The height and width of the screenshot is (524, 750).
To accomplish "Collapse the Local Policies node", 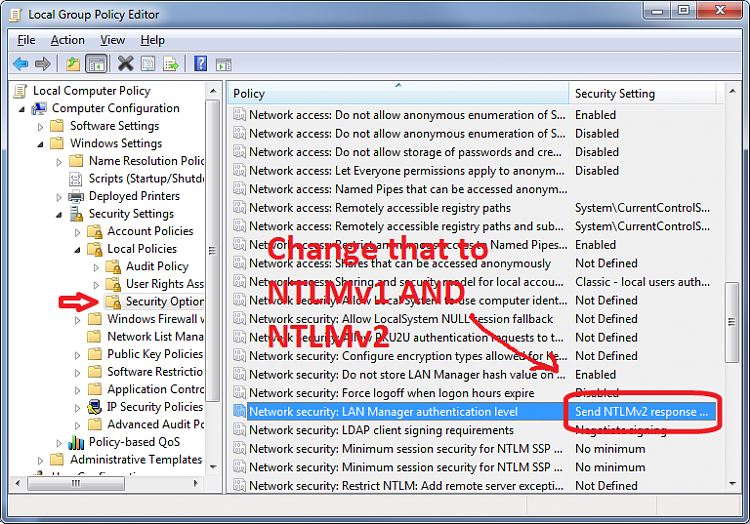I will pyautogui.click(x=77, y=250).
